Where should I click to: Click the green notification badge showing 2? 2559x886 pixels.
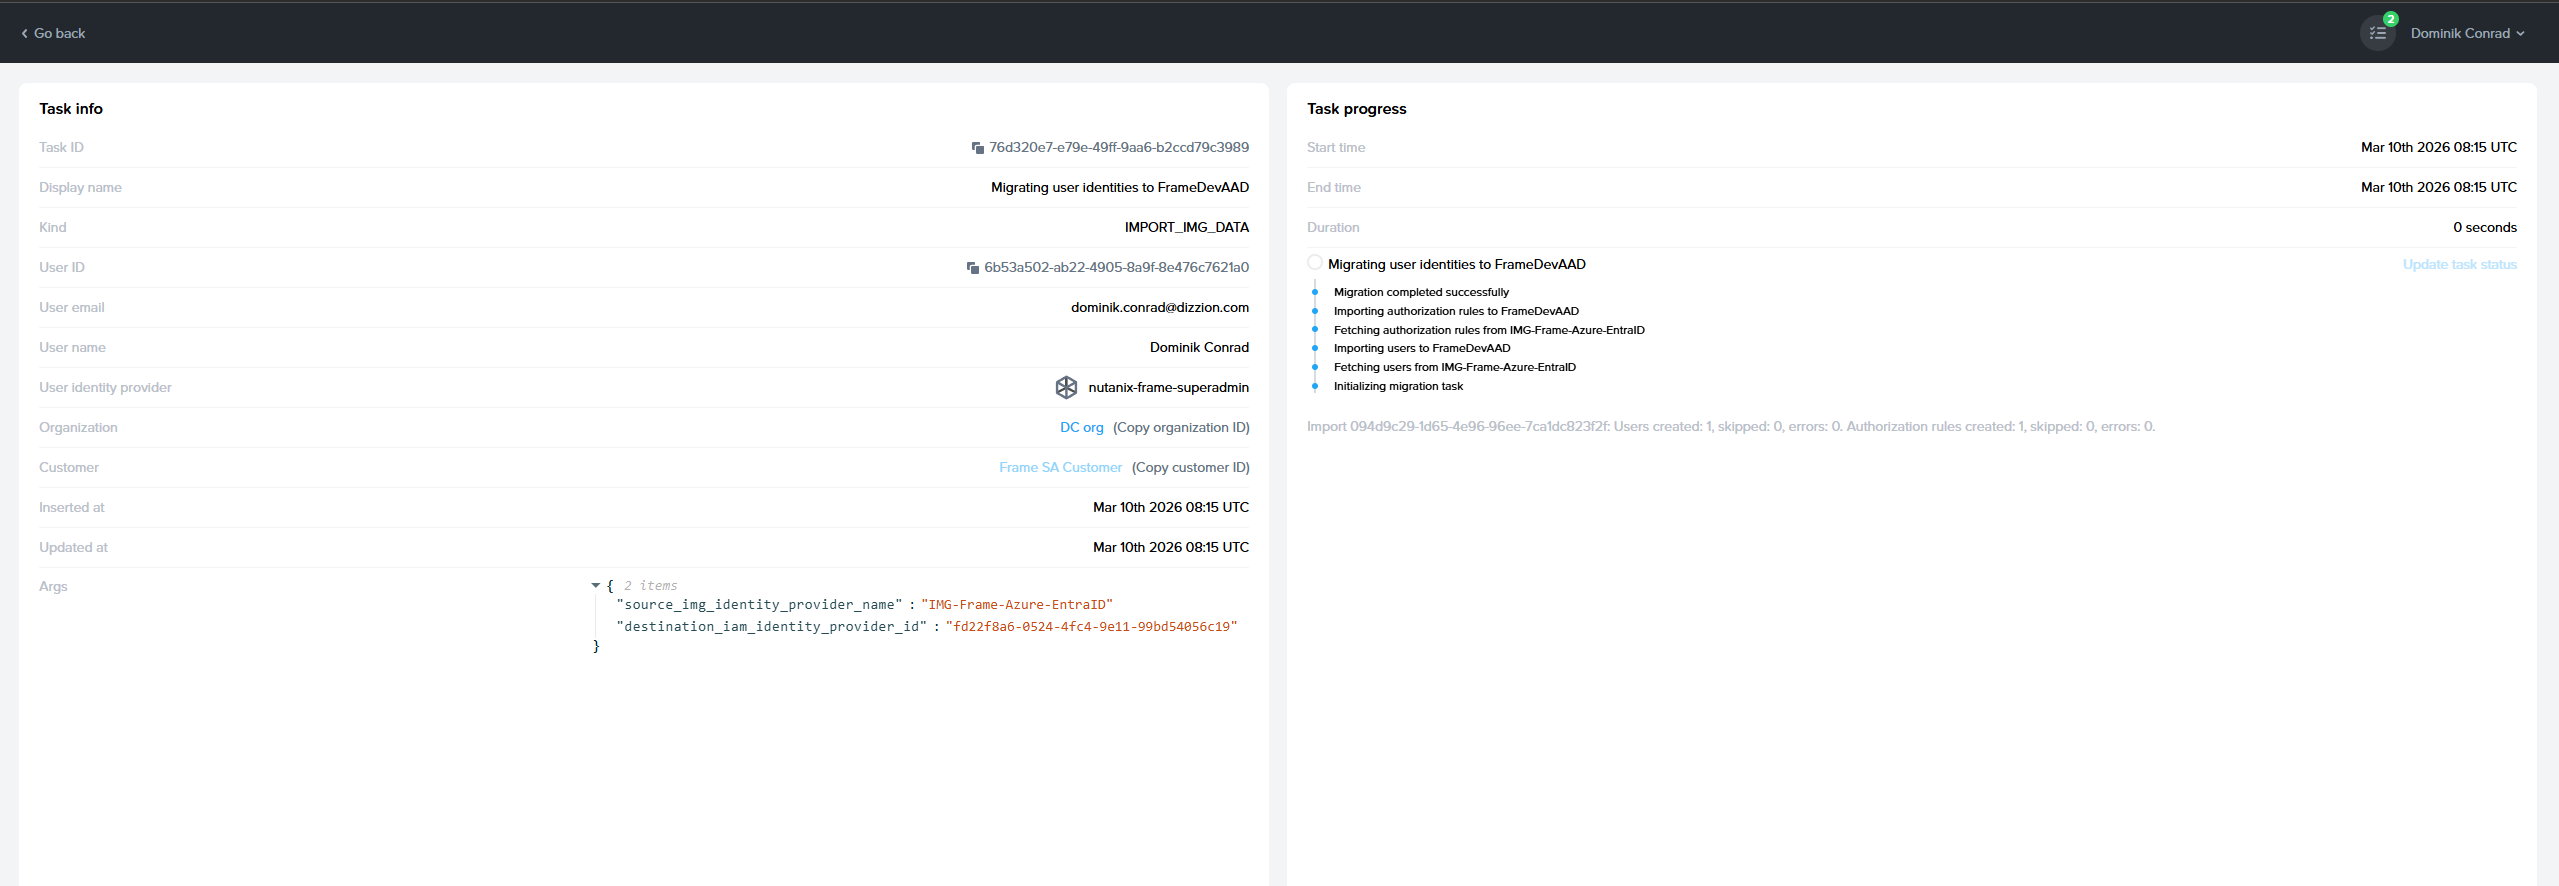pos(2390,19)
